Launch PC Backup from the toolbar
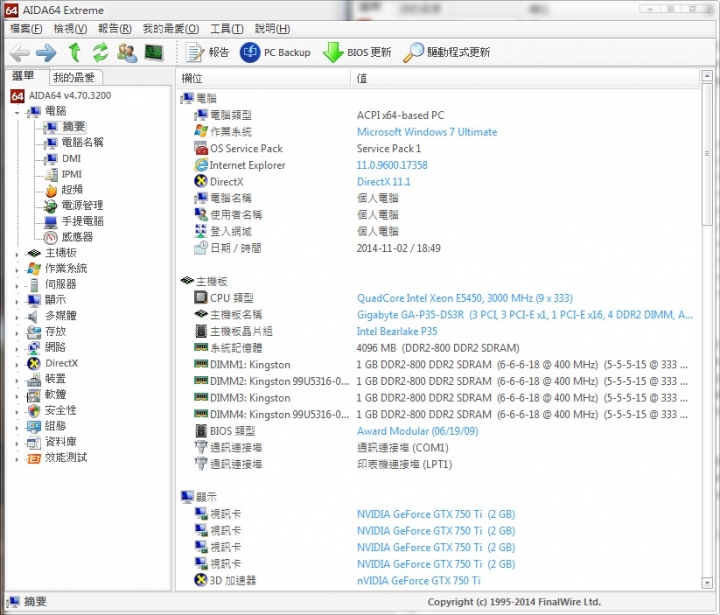This screenshot has height=615, width=720. click(275, 52)
